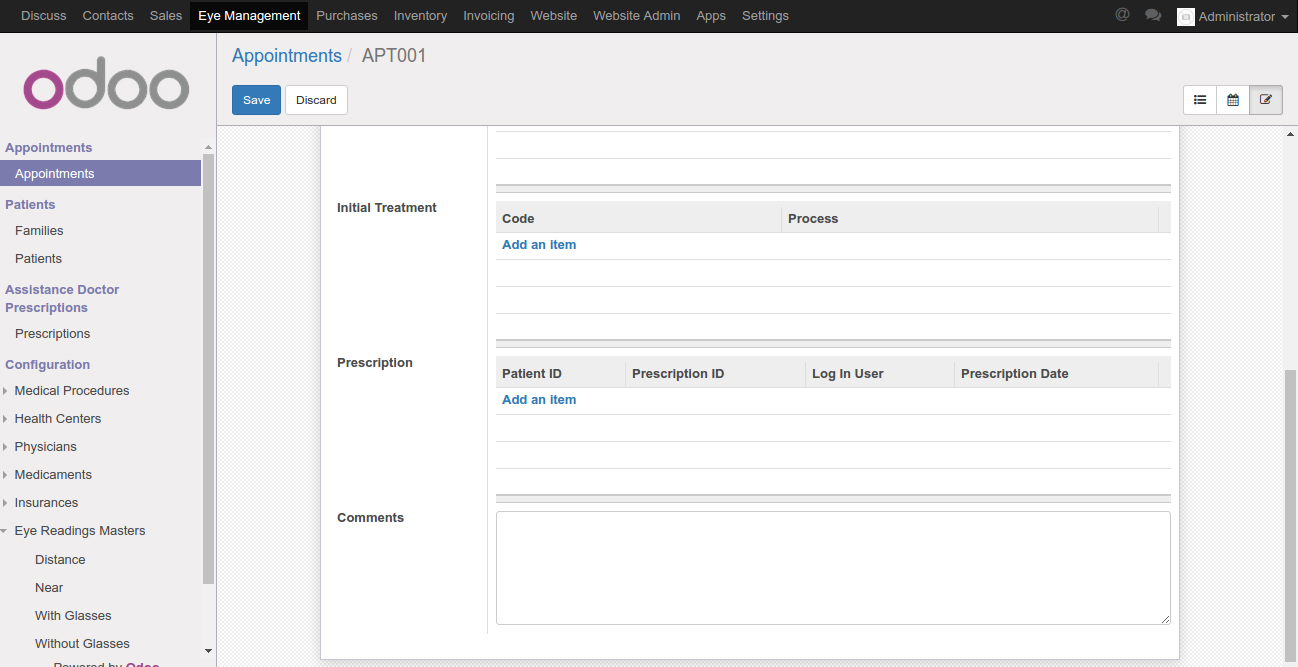Open the Apps menu

coord(711,16)
